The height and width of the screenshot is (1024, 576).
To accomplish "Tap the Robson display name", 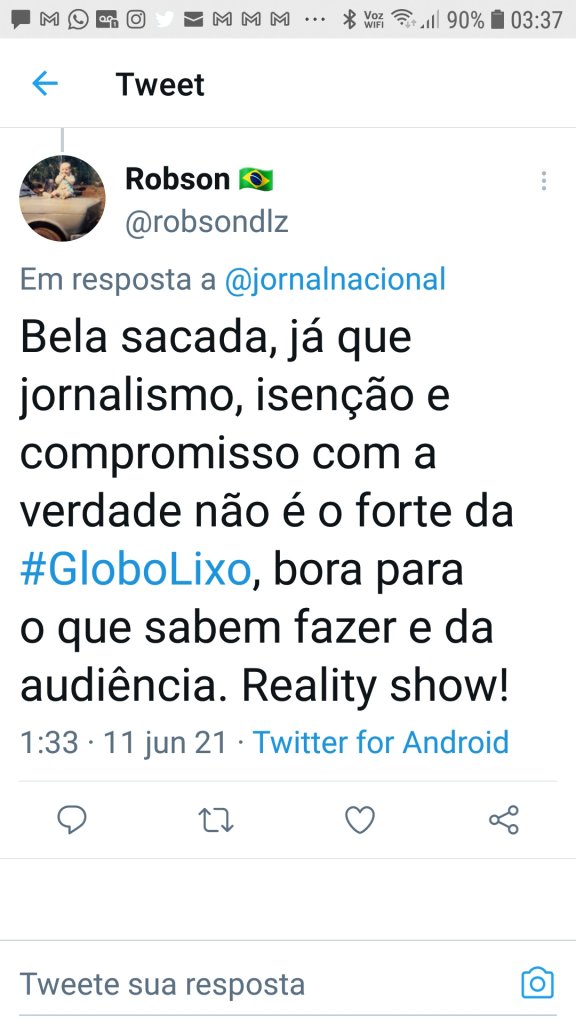I will click(x=178, y=179).
